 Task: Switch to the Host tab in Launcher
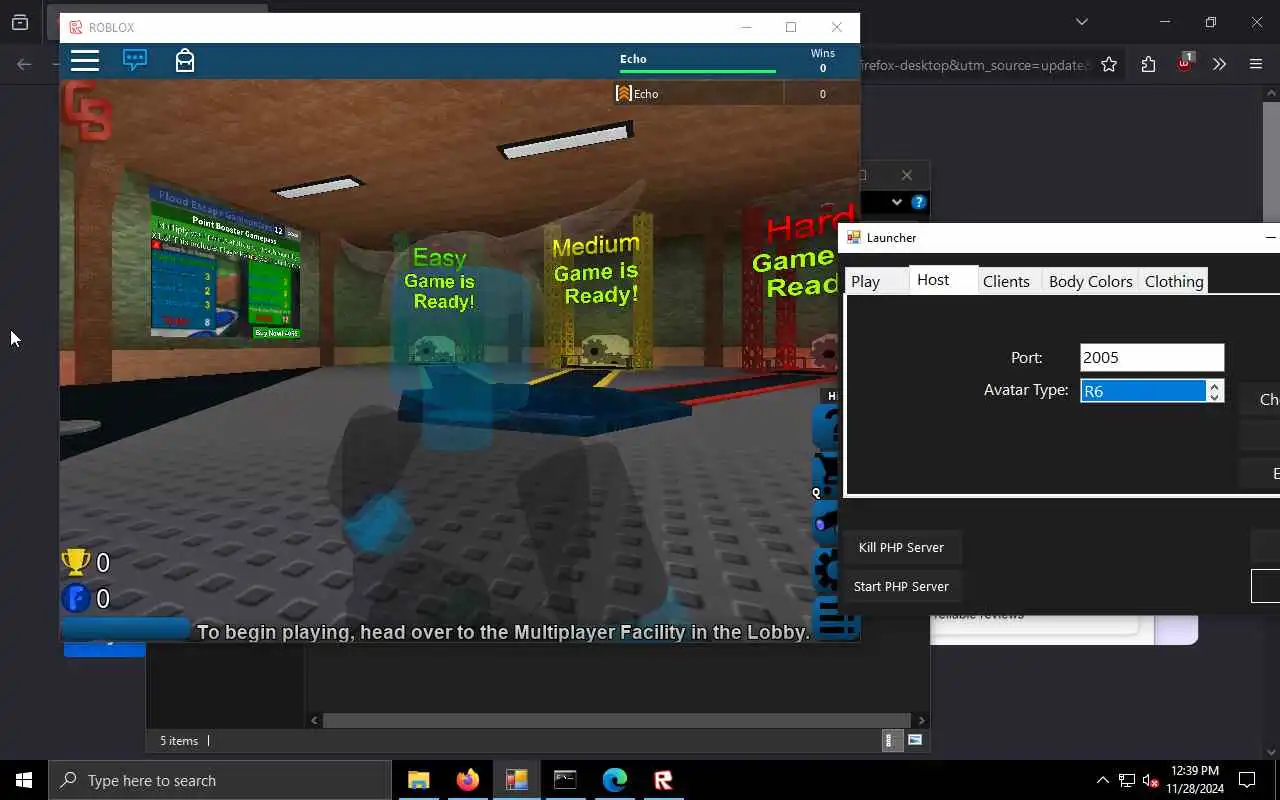click(x=943, y=279)
